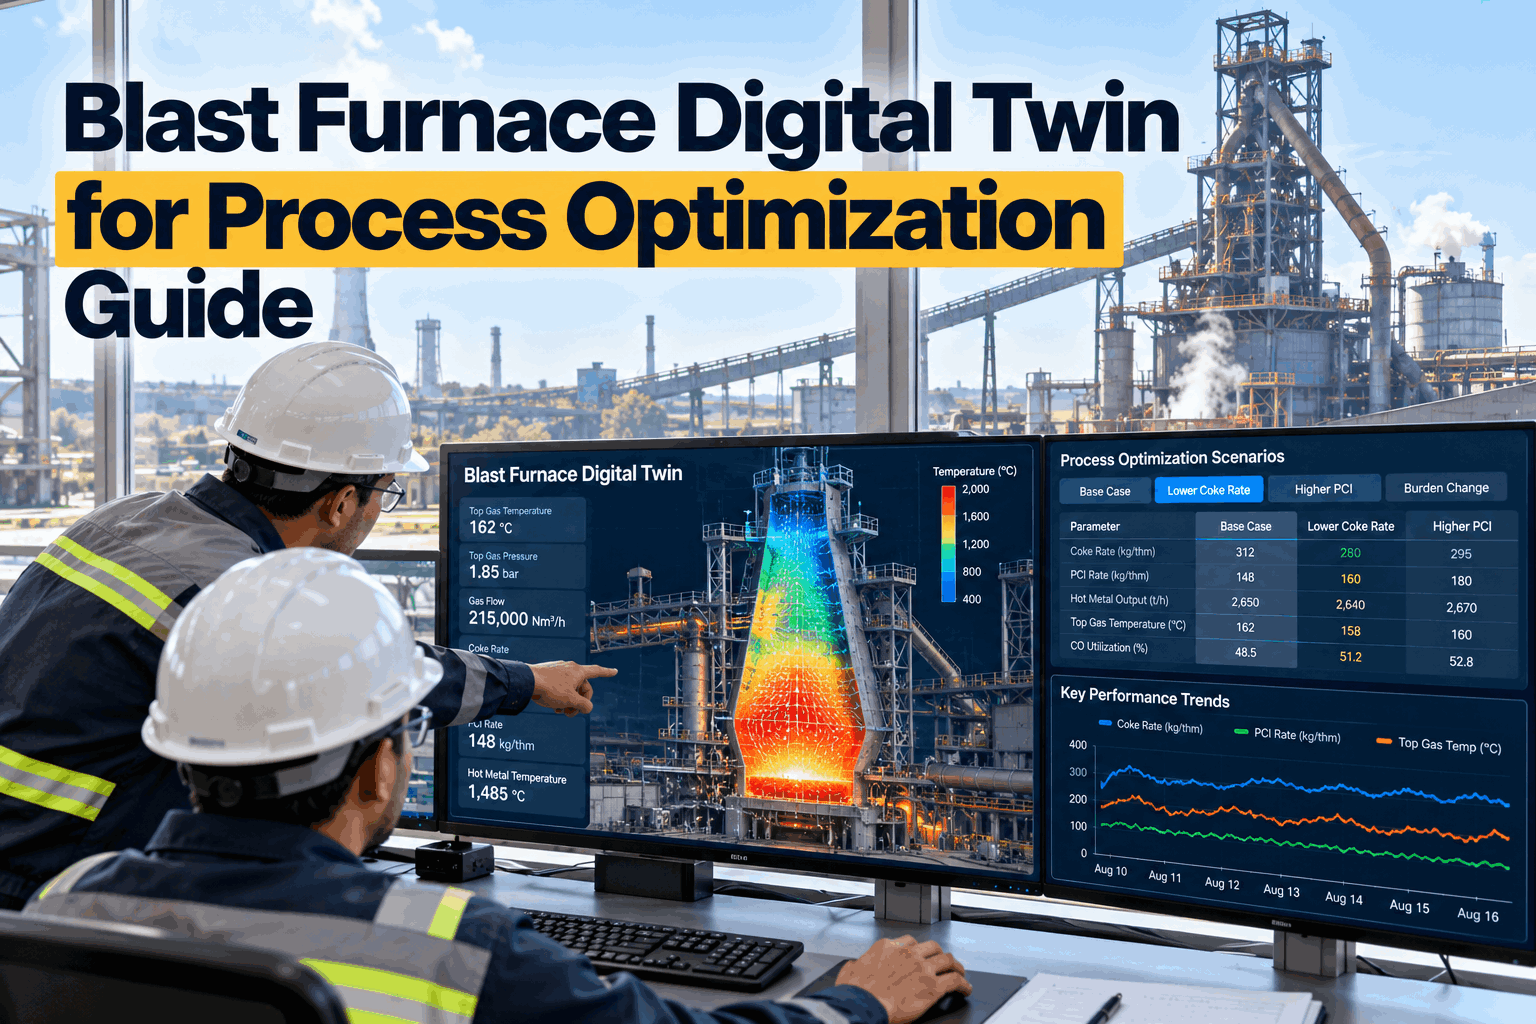Click the 'Process Optimization Scenarios' panel title
This screenshot has height=1024, width=1536.
pyautogui.click(x=1172, y=458)
